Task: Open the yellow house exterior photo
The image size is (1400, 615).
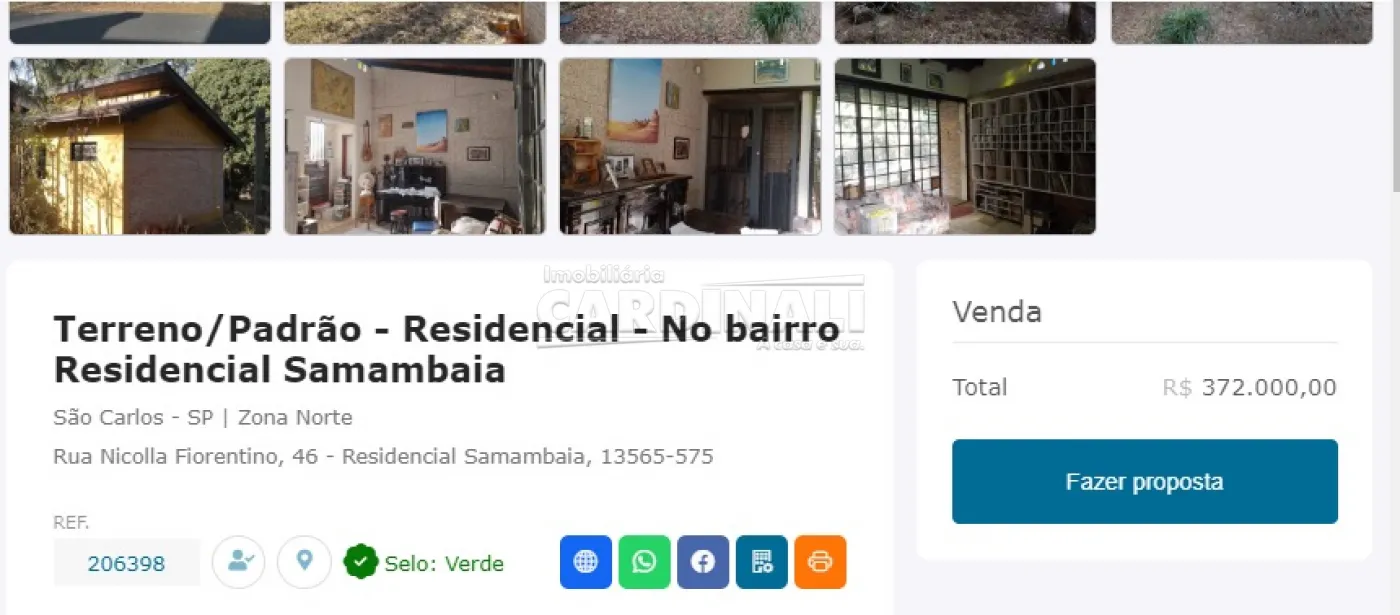Action: pos(140,146)
